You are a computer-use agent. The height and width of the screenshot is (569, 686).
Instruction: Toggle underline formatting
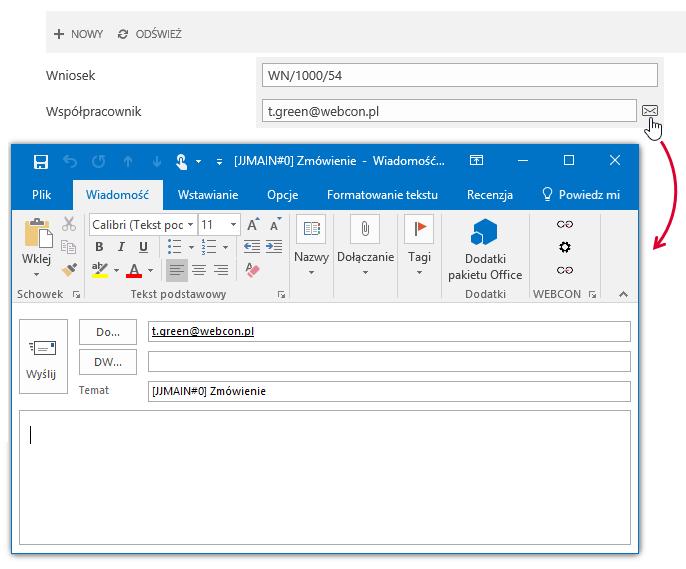pos(143,247)
